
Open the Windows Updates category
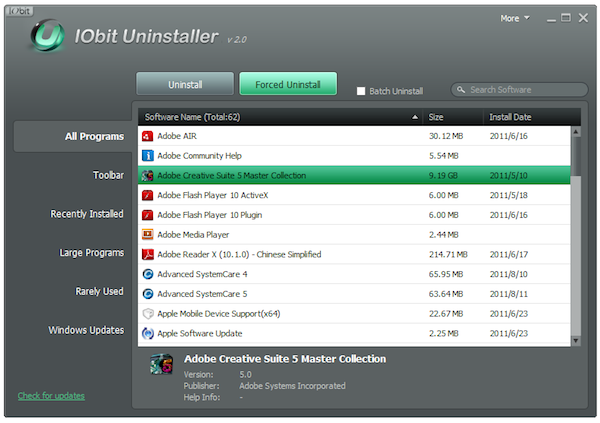86,330
